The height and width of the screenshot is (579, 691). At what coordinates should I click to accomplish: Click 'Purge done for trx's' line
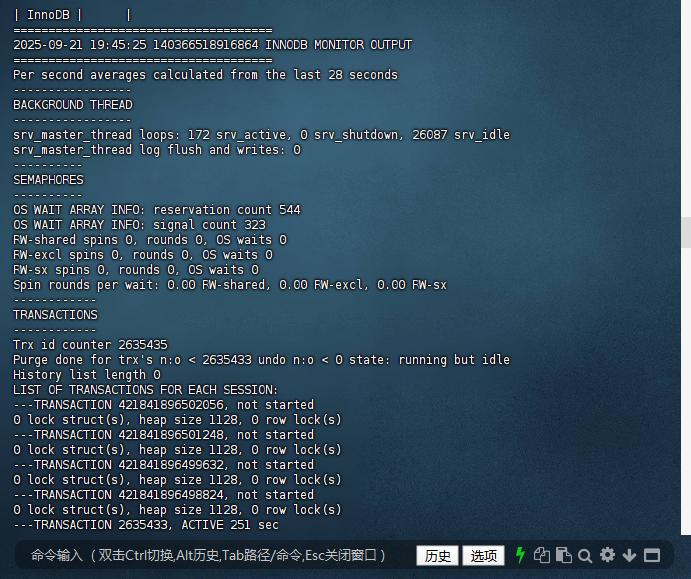pos(261,360)
